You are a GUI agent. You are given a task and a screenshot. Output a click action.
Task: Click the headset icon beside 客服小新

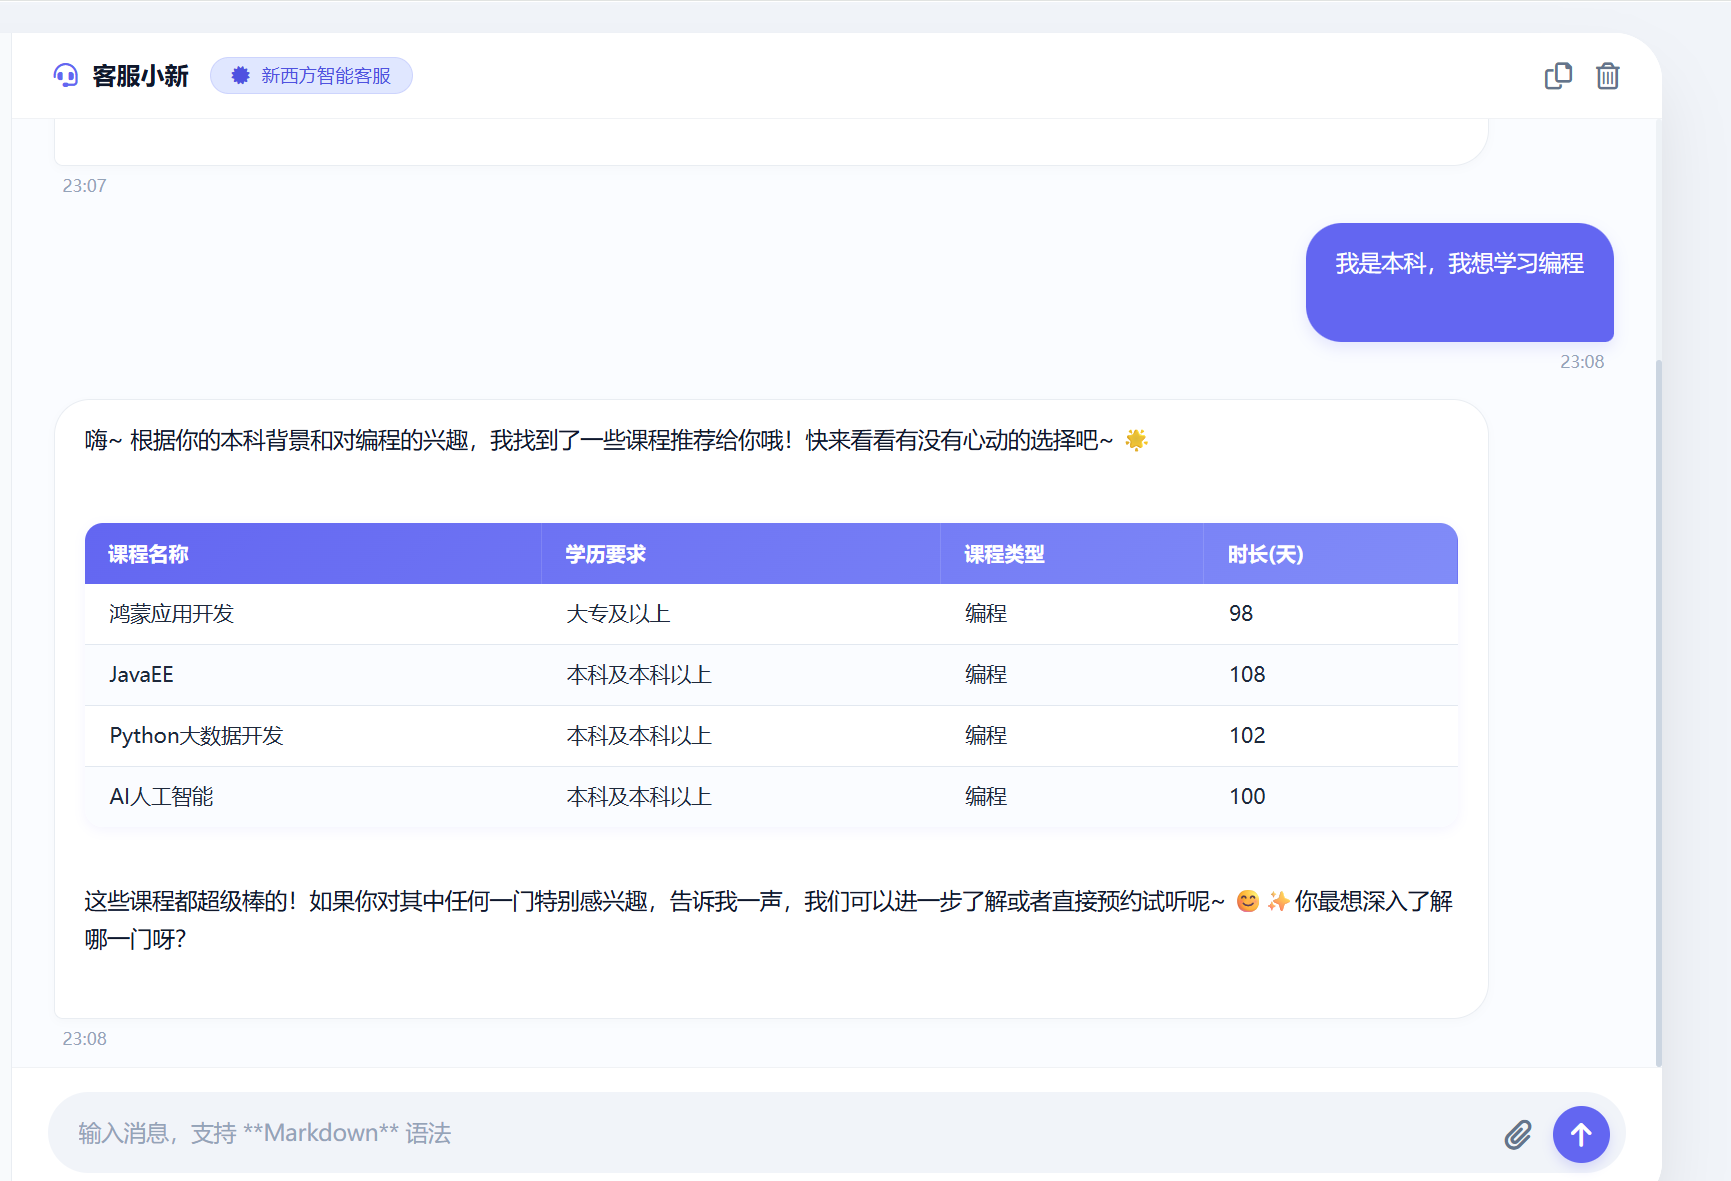coord(66,75)
